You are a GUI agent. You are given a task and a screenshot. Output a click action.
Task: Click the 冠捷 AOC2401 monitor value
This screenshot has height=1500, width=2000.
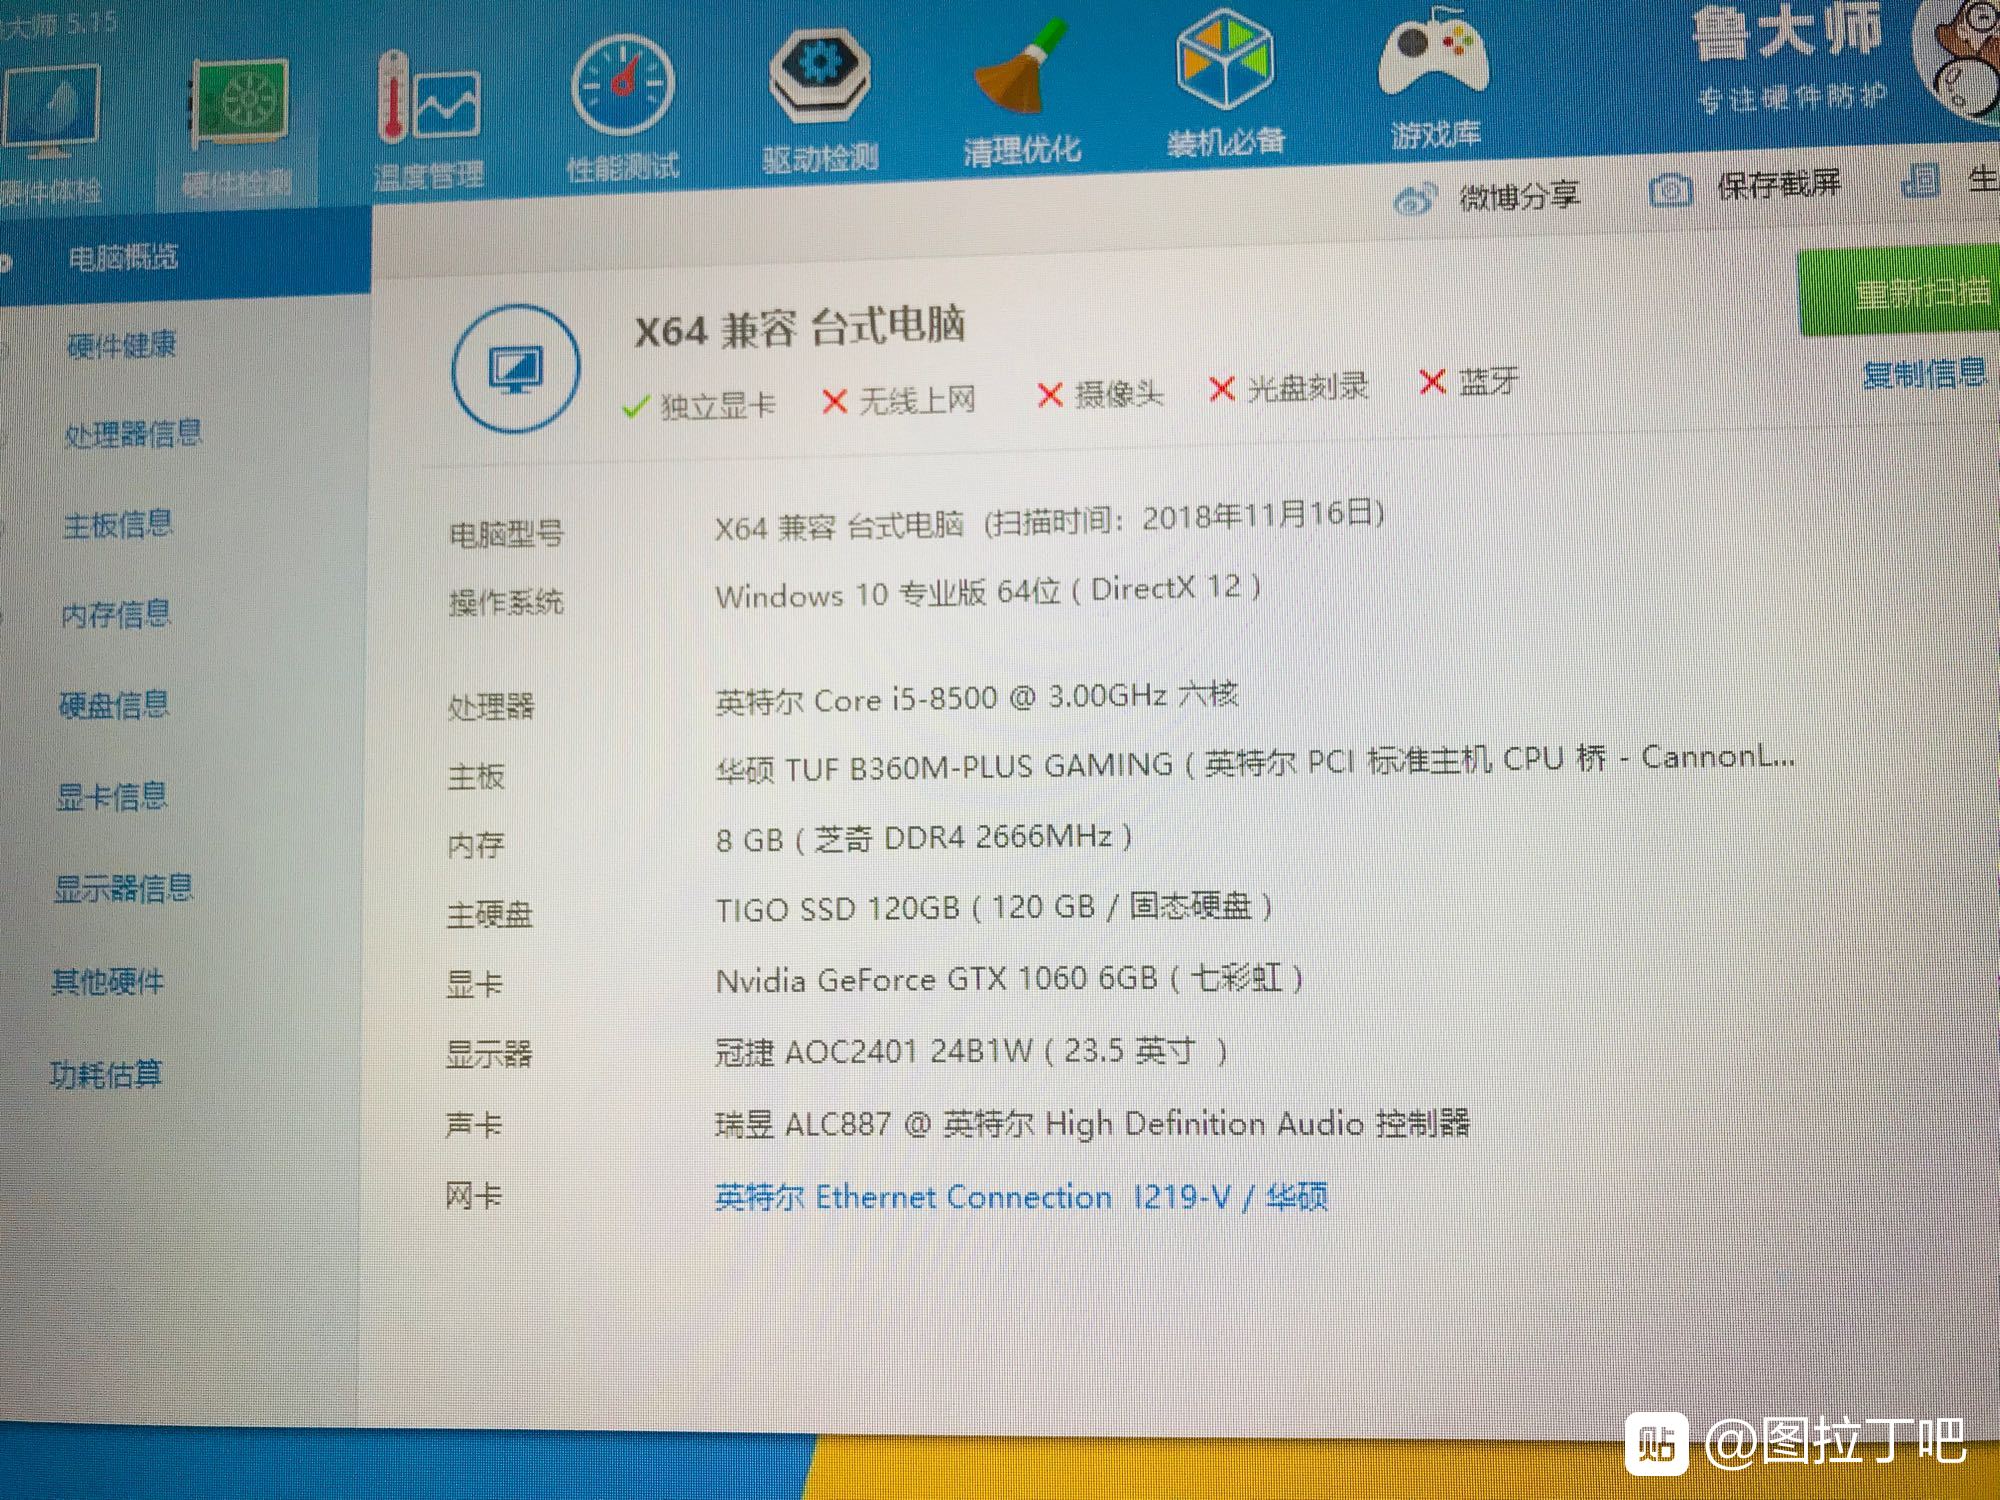coord(971,1051)
